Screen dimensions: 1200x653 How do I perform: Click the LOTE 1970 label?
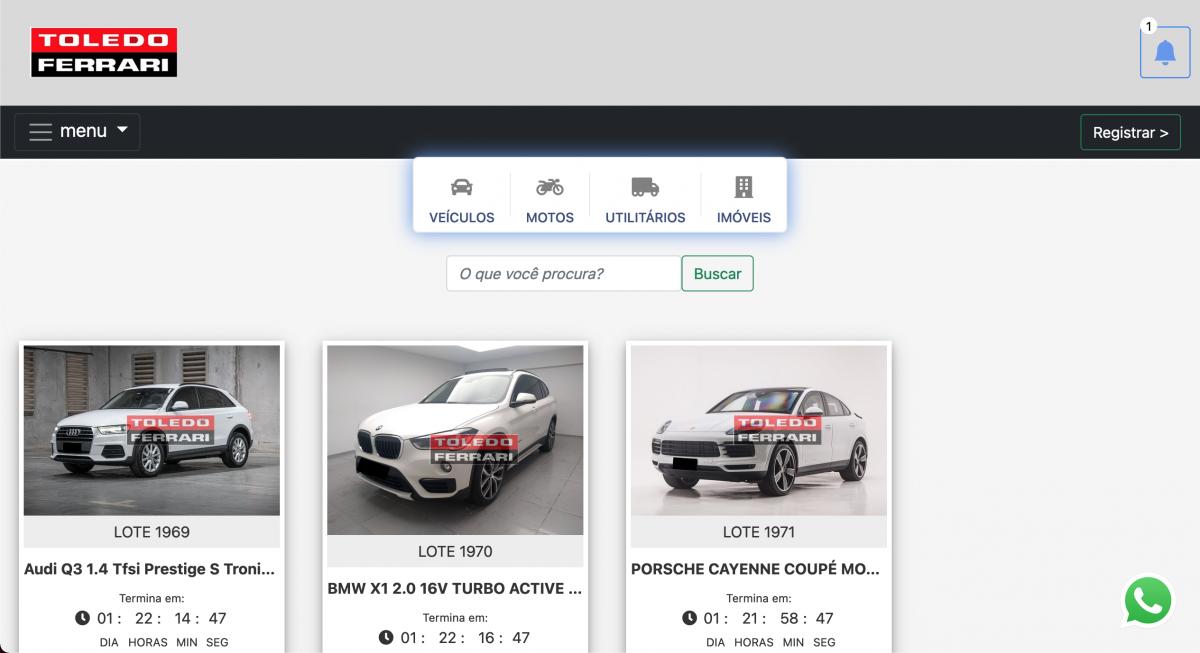[455, 551]
